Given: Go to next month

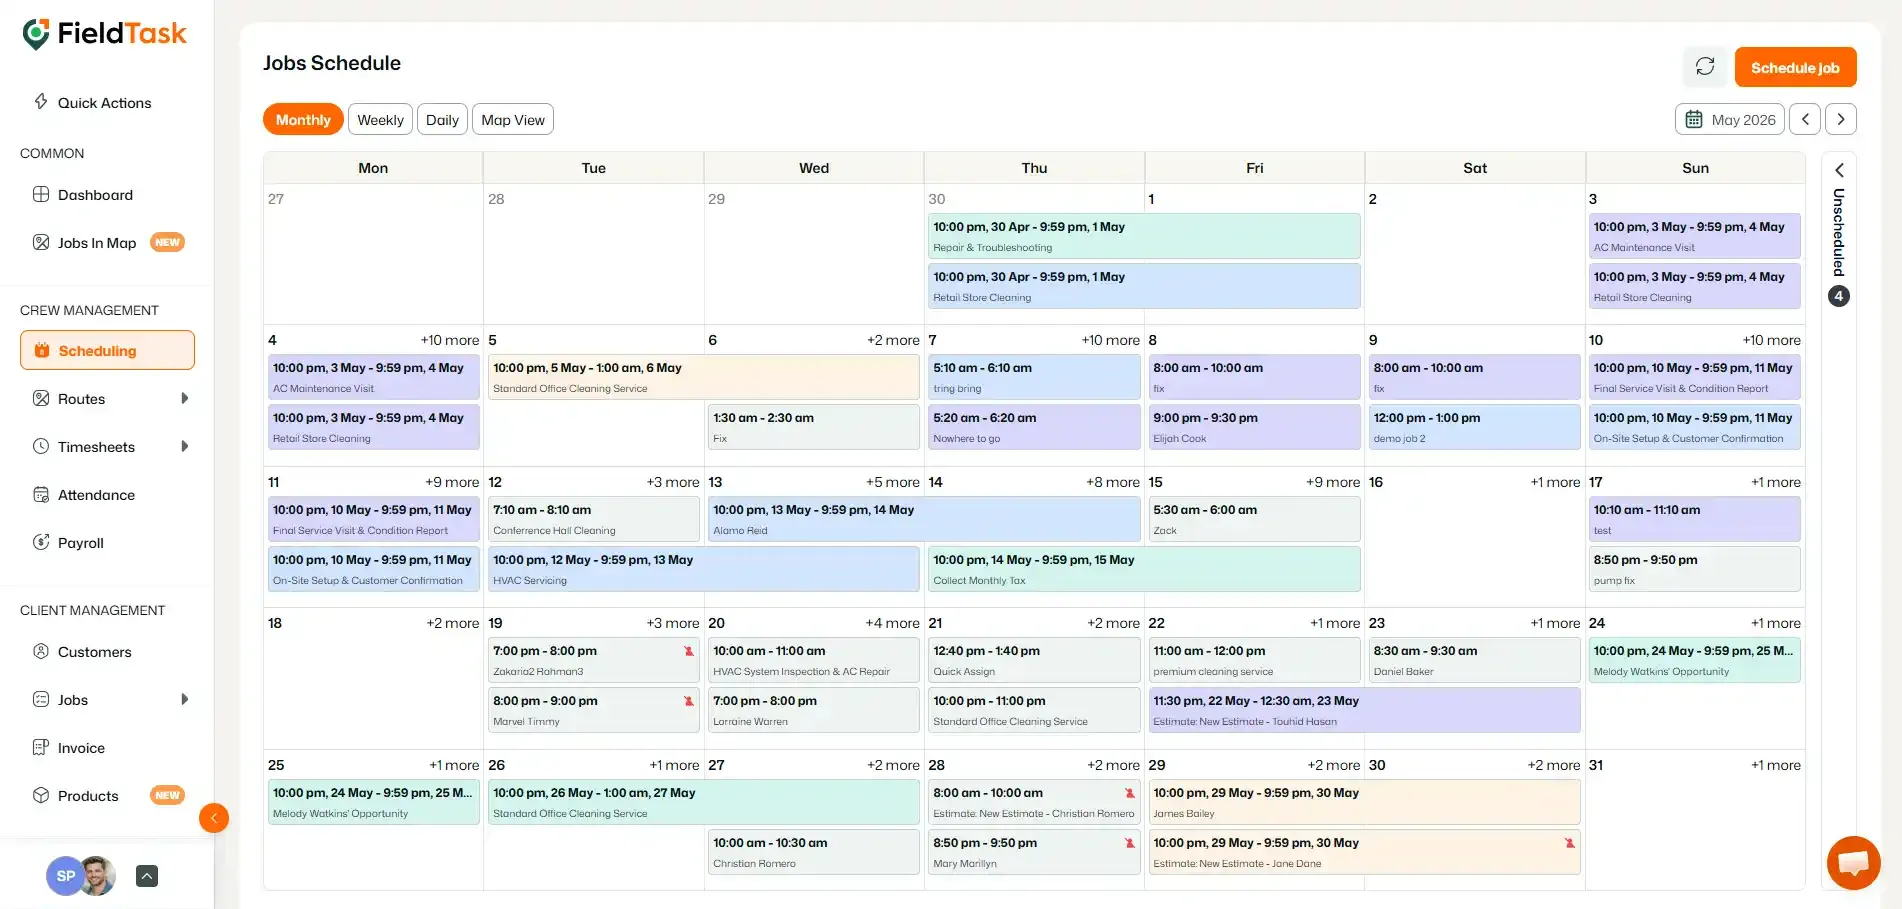Looking at the screenshot, I should [x=1841, y=119].
